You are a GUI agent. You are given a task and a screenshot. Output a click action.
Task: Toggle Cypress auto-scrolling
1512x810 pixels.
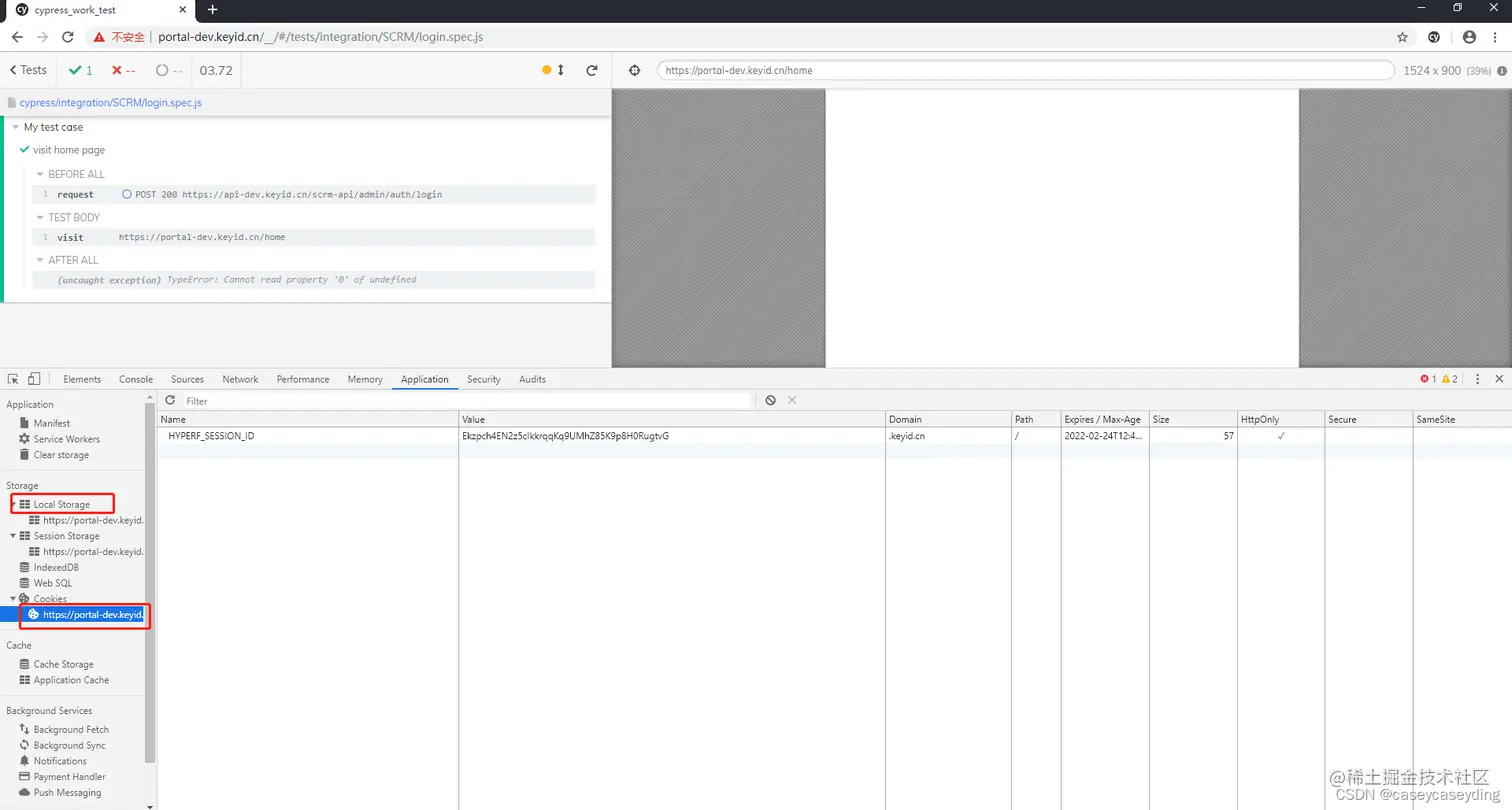[x=553, y=70]
